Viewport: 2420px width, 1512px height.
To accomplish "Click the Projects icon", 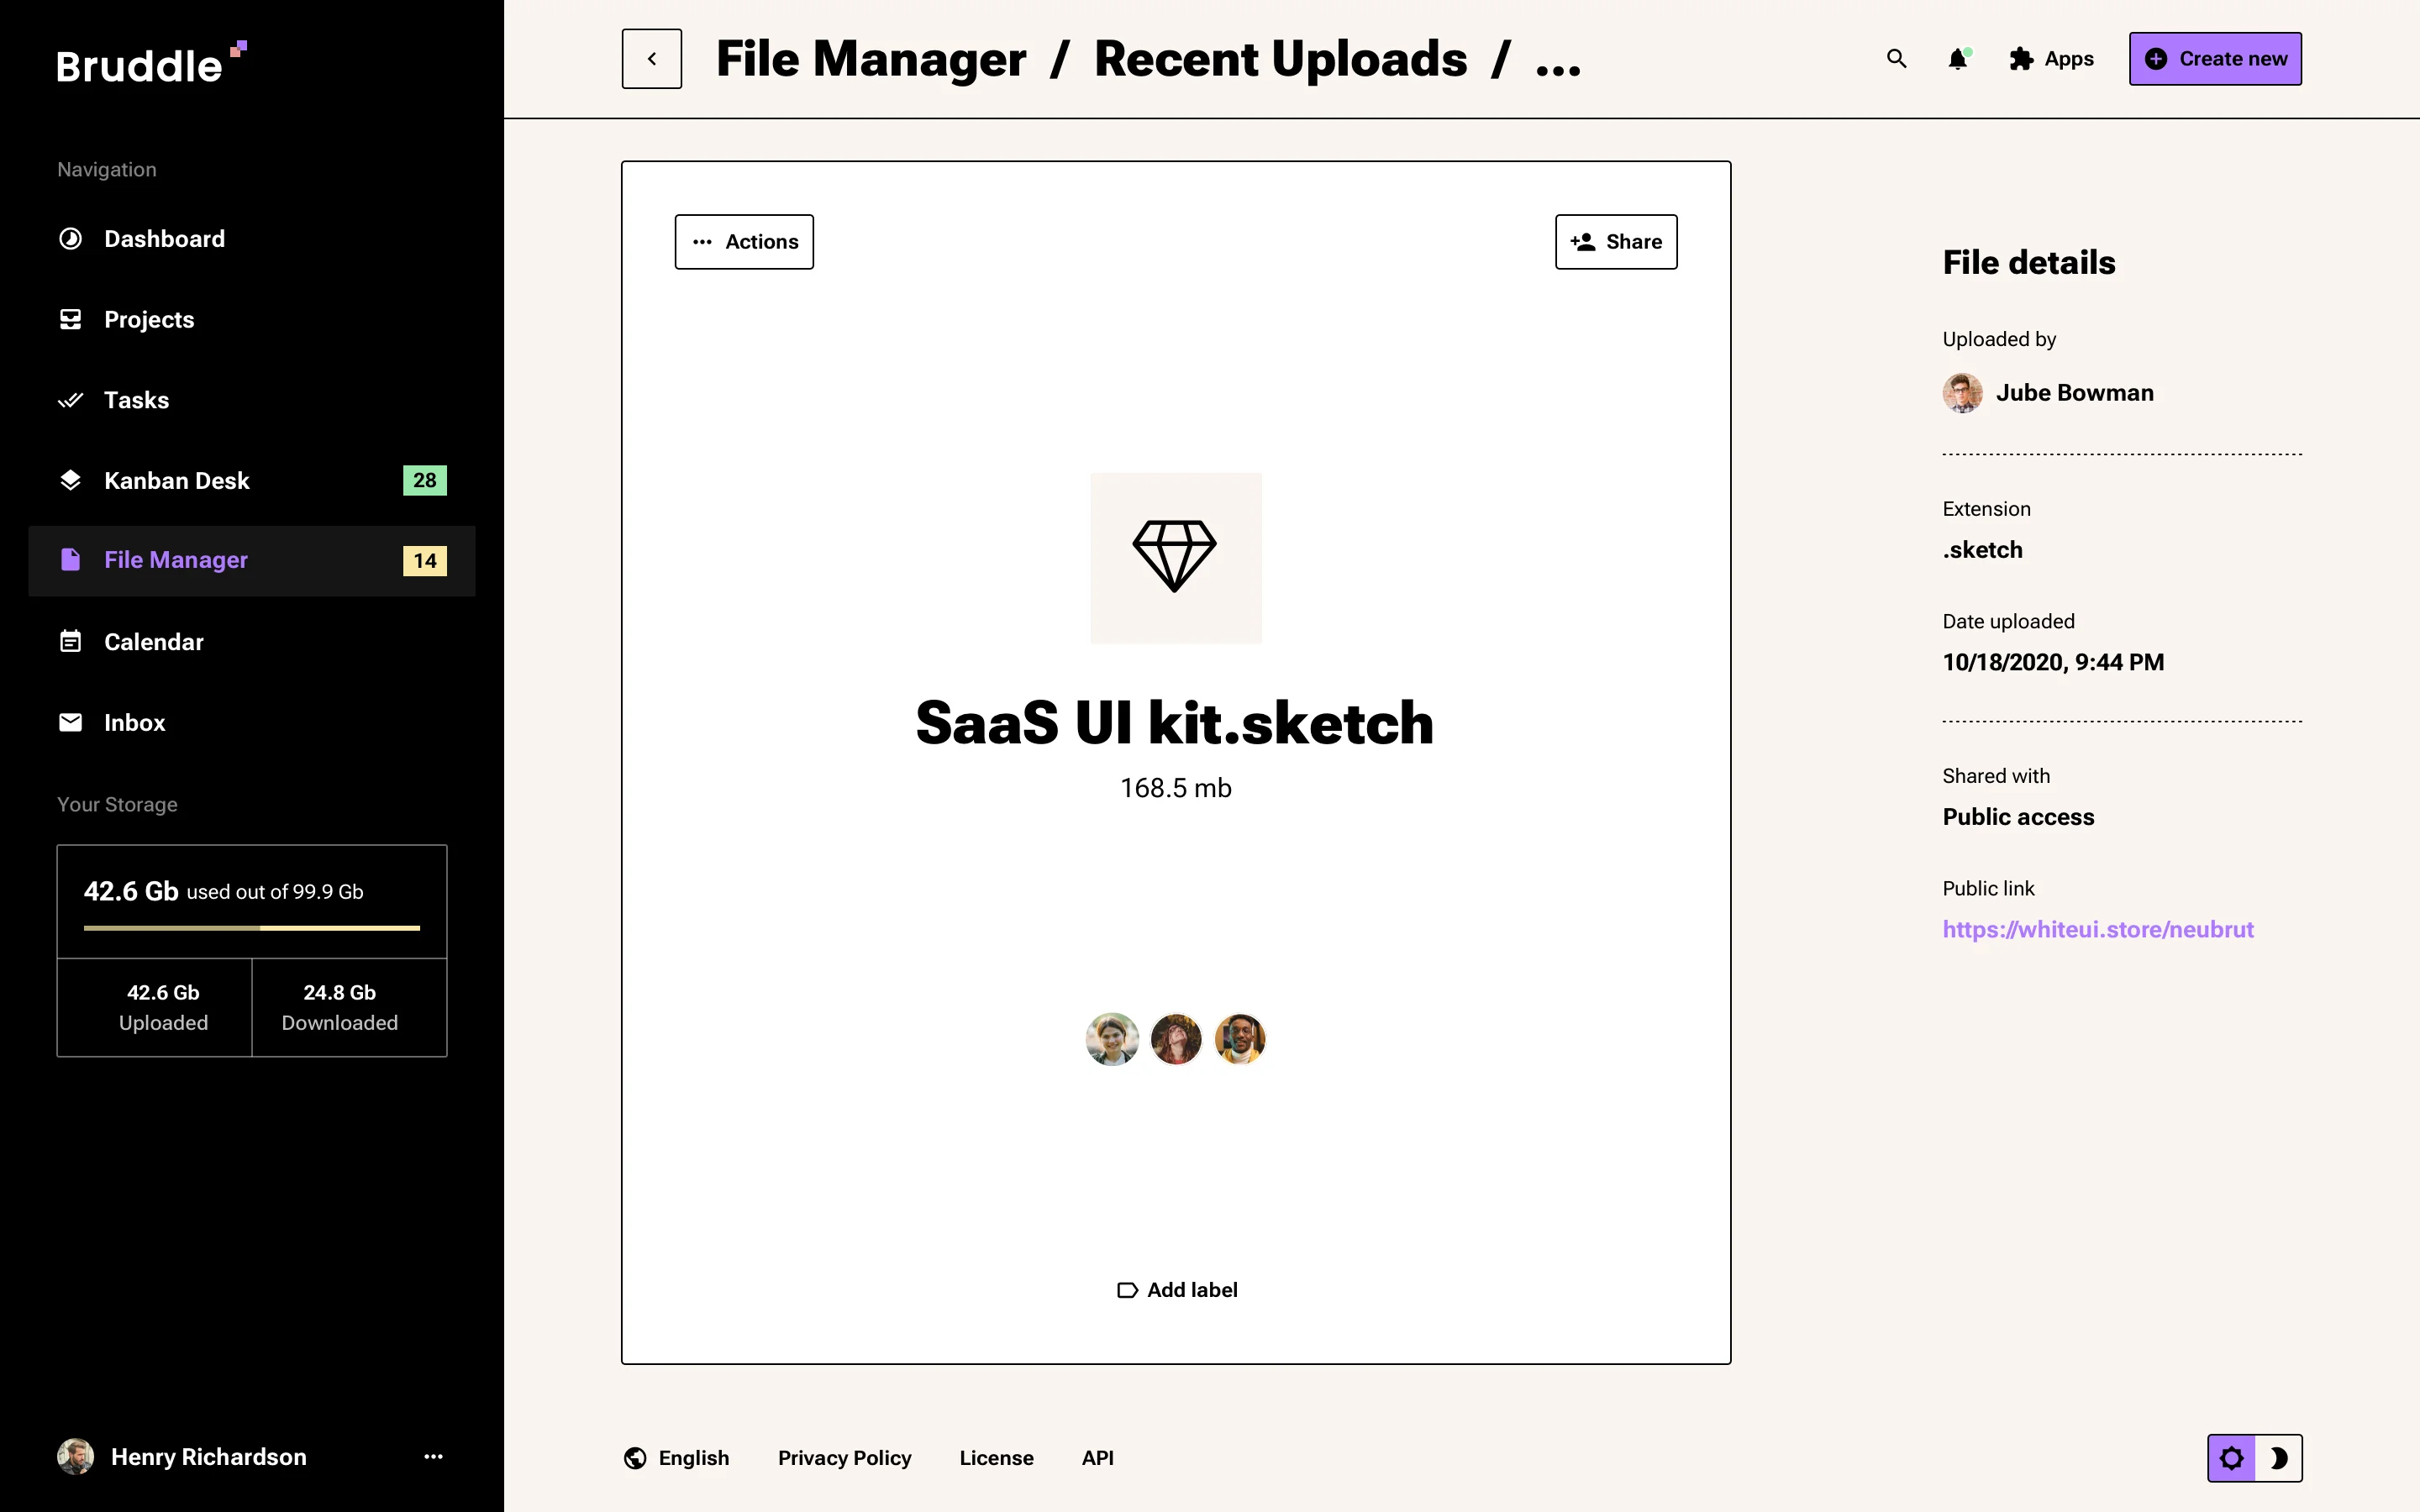I will coord(70,319).
